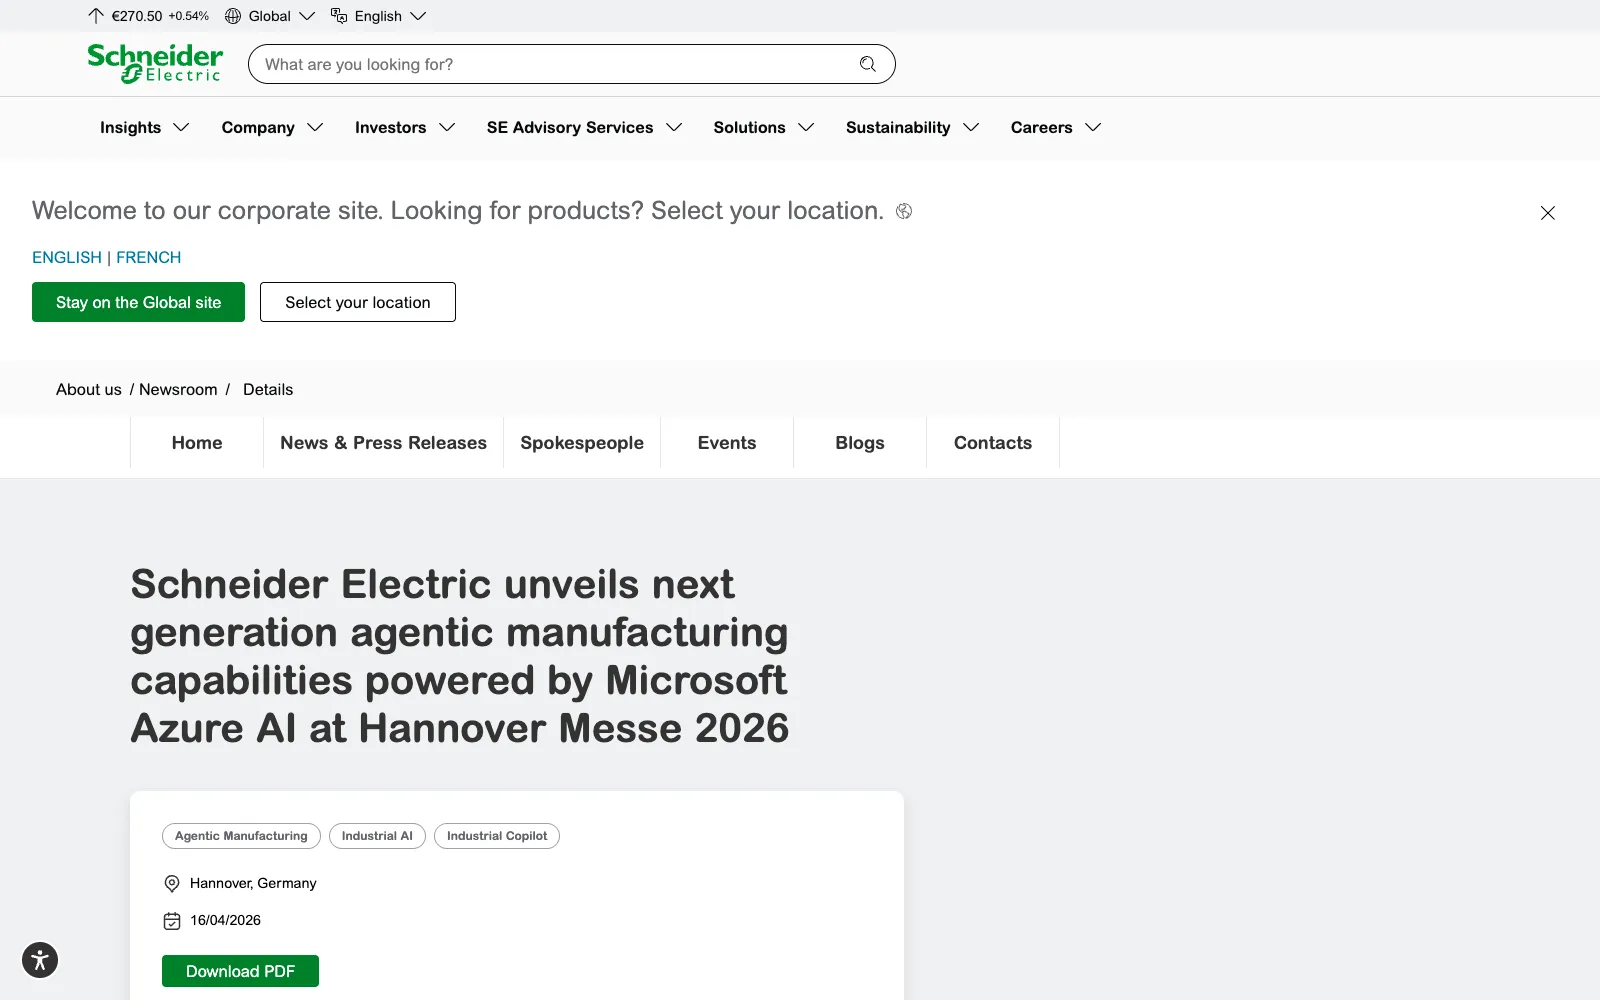The width and height of the screenshot is (1600, 1000).
Task: Switch to the Spokespeople tab
Action: (582, 443)
